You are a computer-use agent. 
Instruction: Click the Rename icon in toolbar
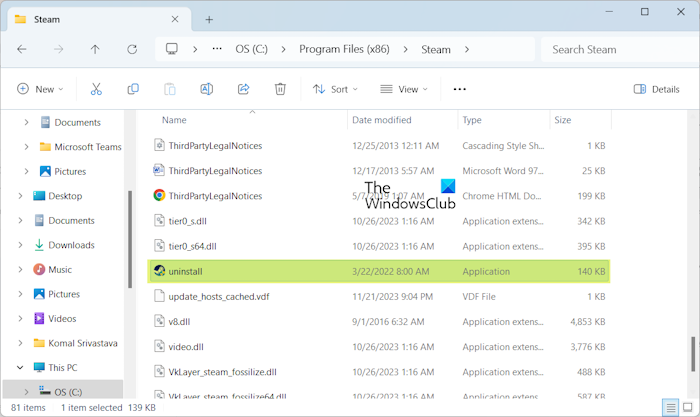point(206,89)
